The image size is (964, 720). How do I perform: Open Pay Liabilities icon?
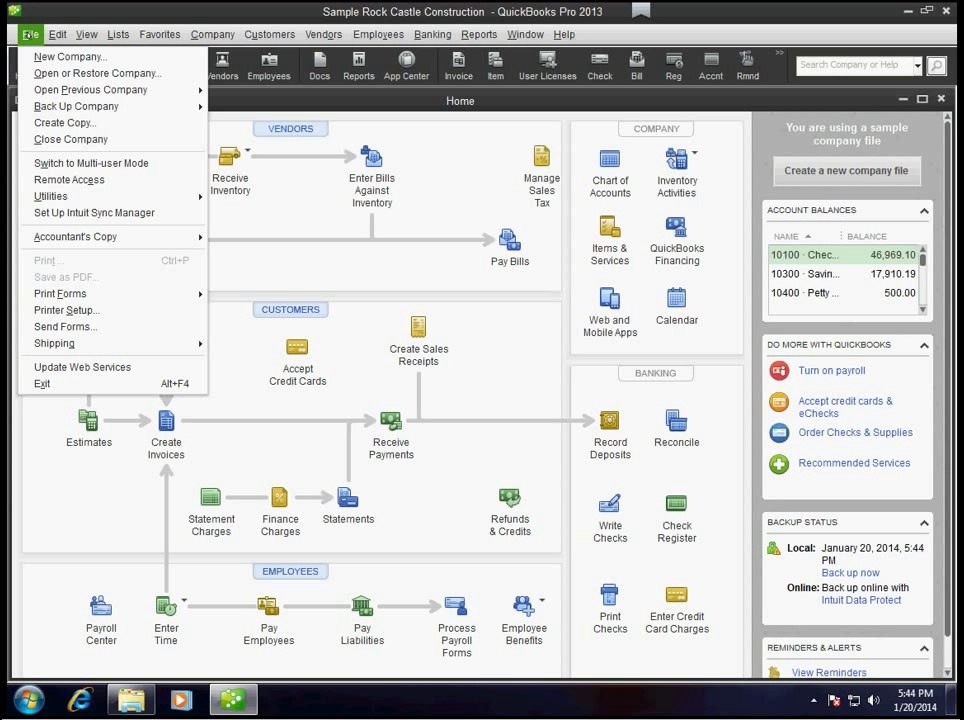[362, 606]
